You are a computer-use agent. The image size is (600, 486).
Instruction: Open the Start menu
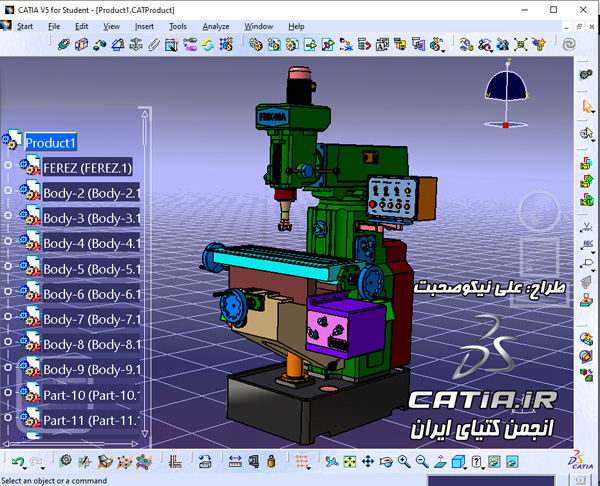click(25, 26)
